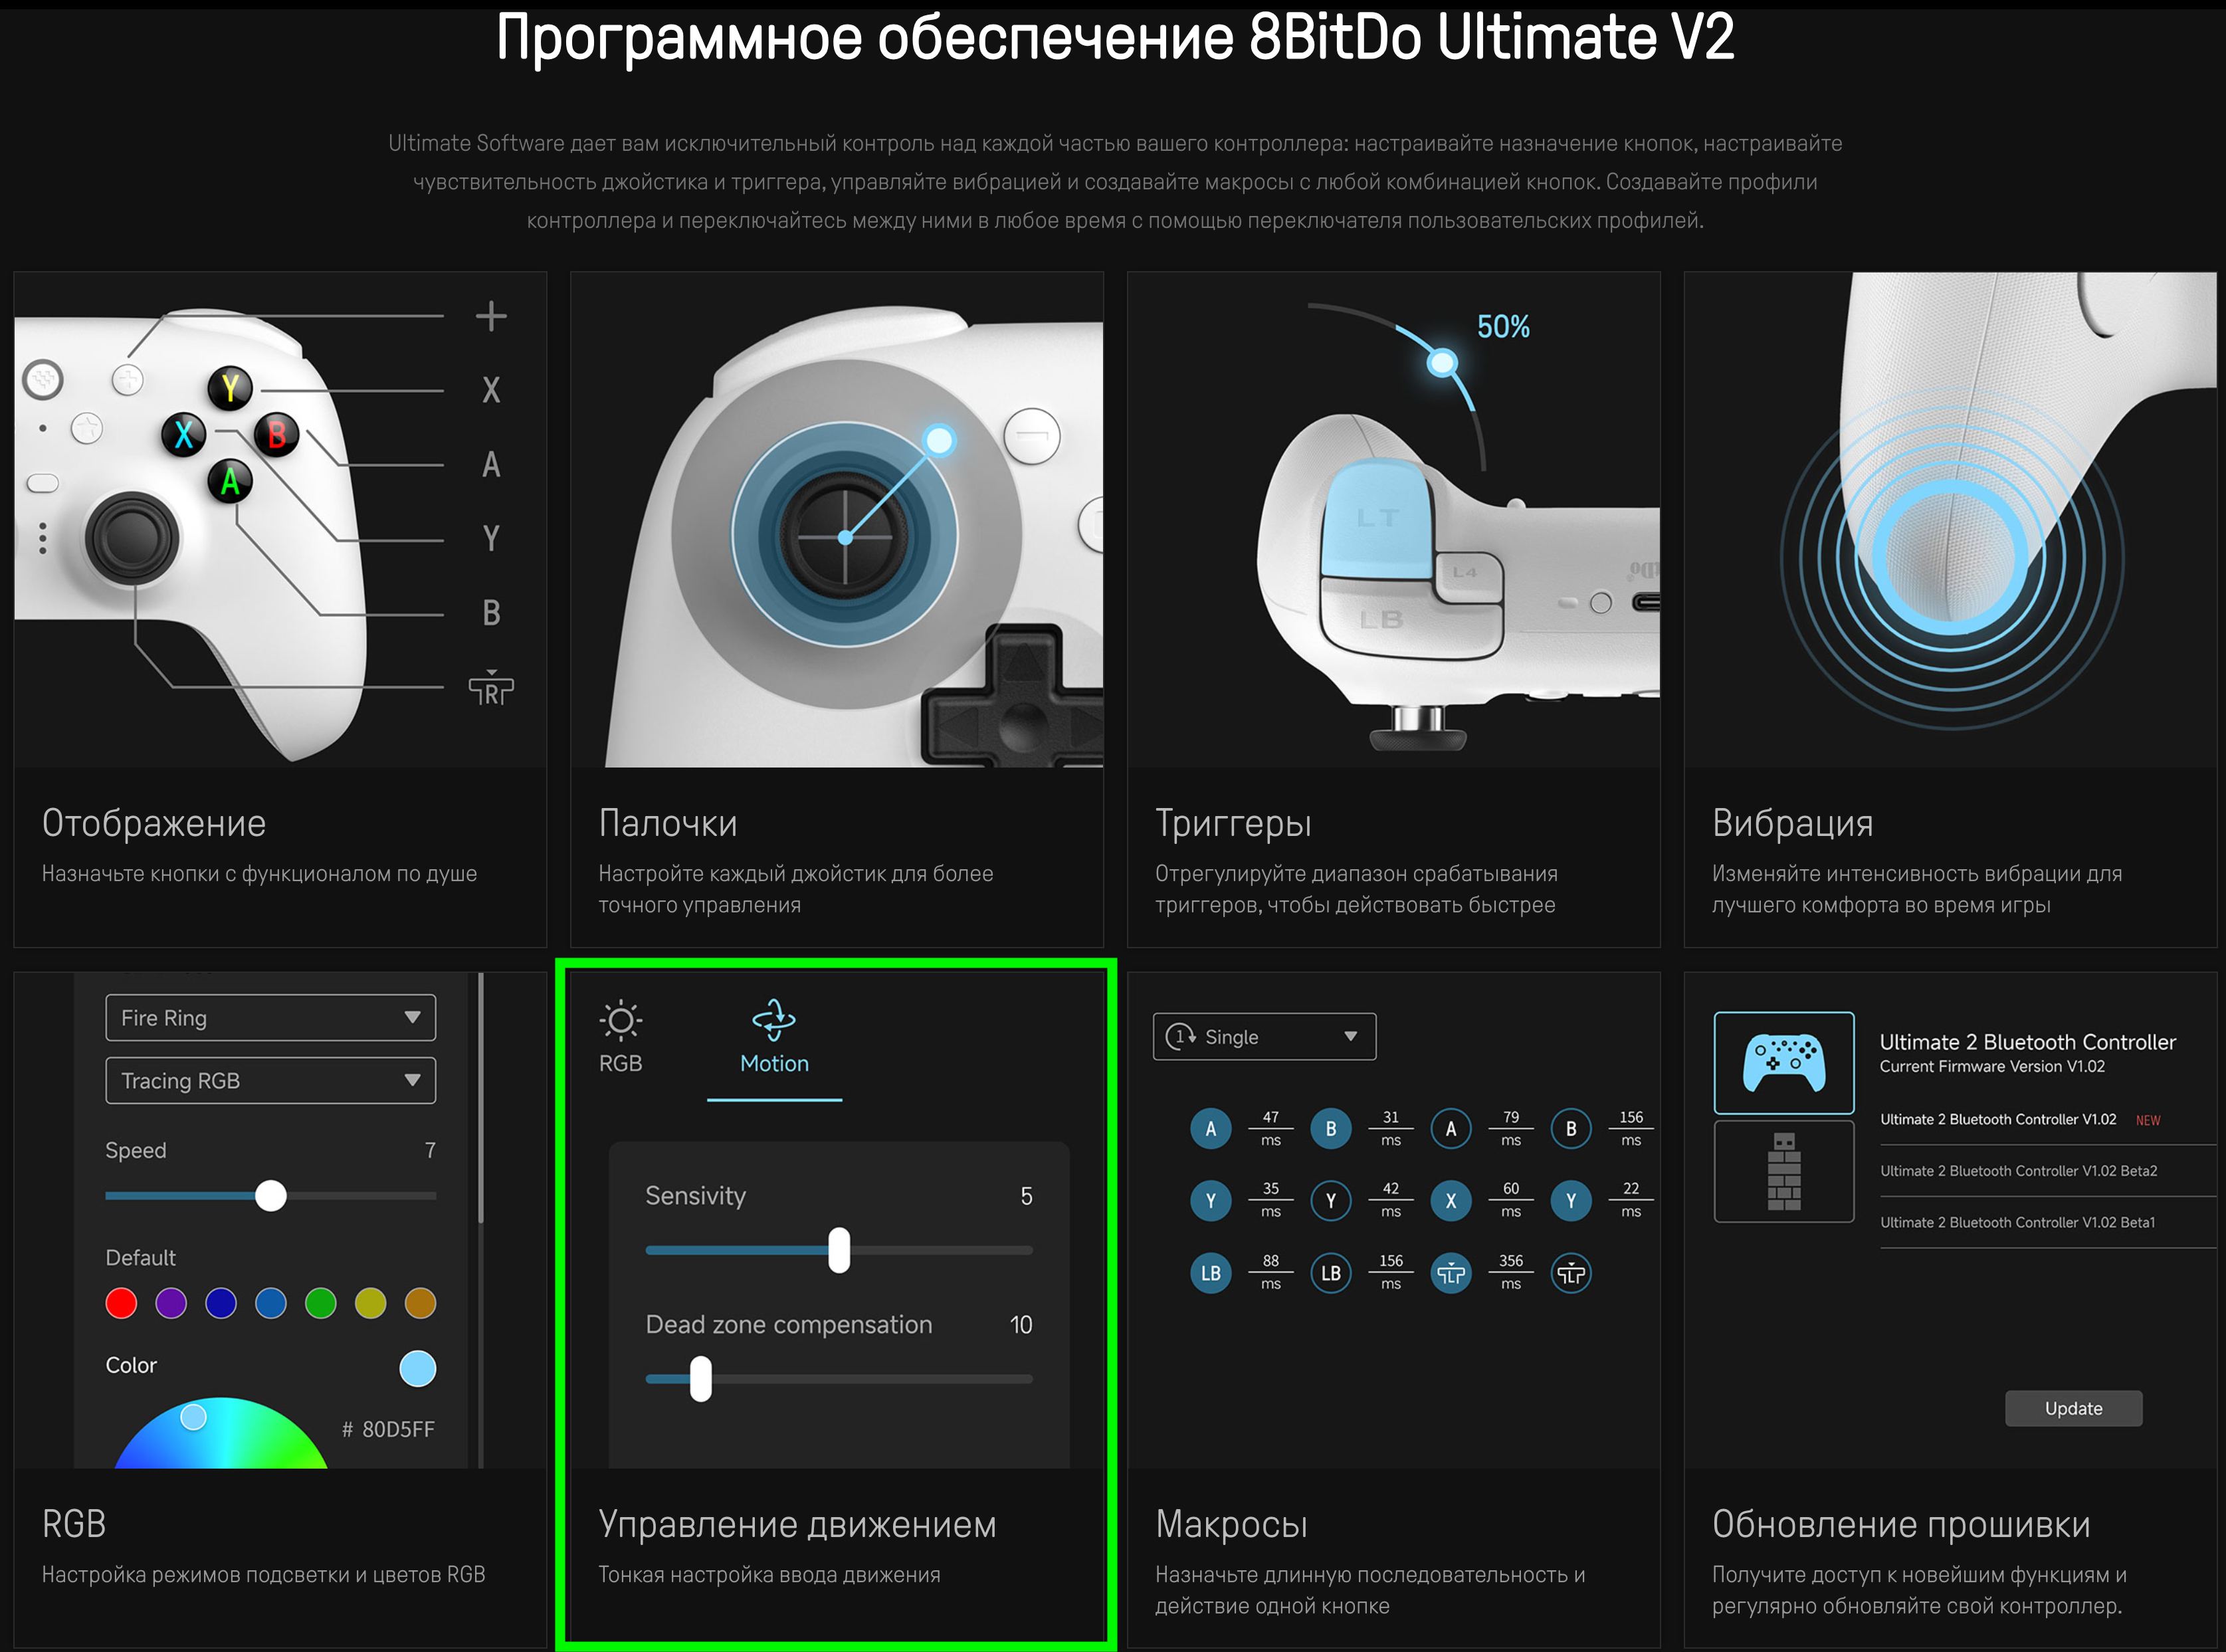The width and height of the screenshot is (2226, 1652).
Task: Click the current color circle beside Color
Action: [417, 1368]
